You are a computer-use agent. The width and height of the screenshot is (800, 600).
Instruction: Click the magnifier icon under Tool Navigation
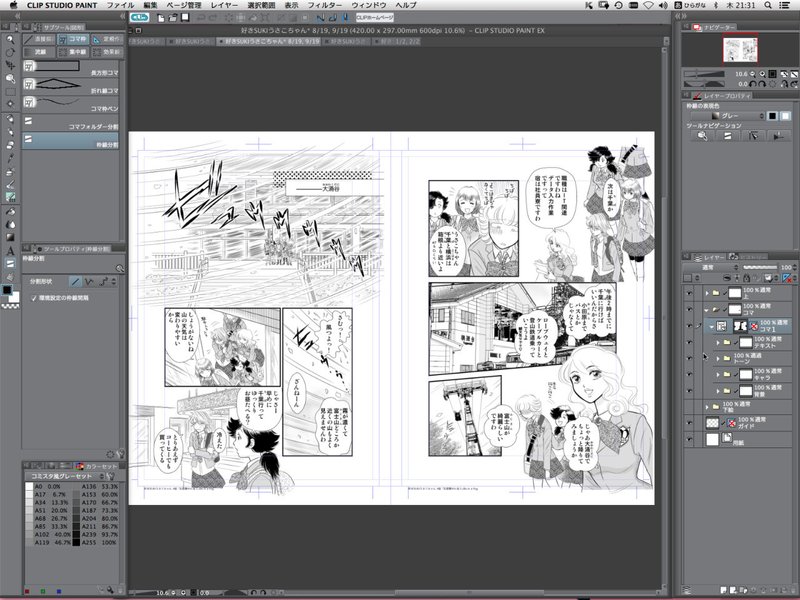tap(703, 136)
